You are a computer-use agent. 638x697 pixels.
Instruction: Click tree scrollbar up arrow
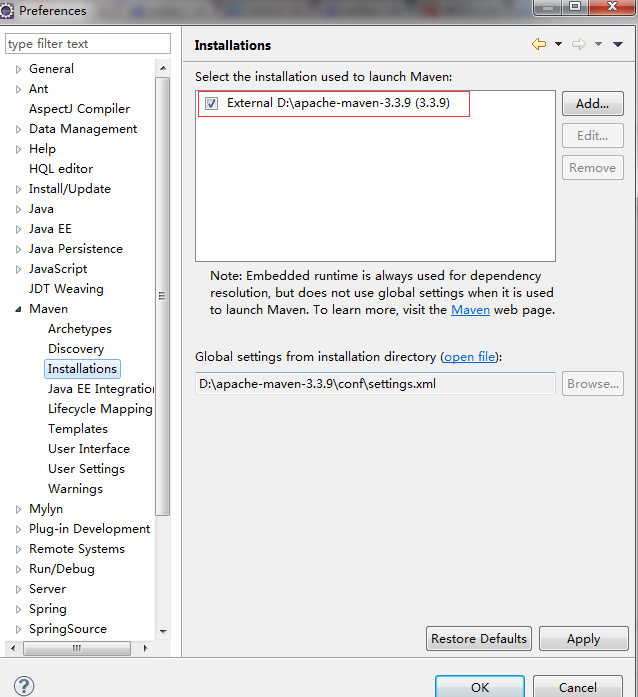[163, 68]
